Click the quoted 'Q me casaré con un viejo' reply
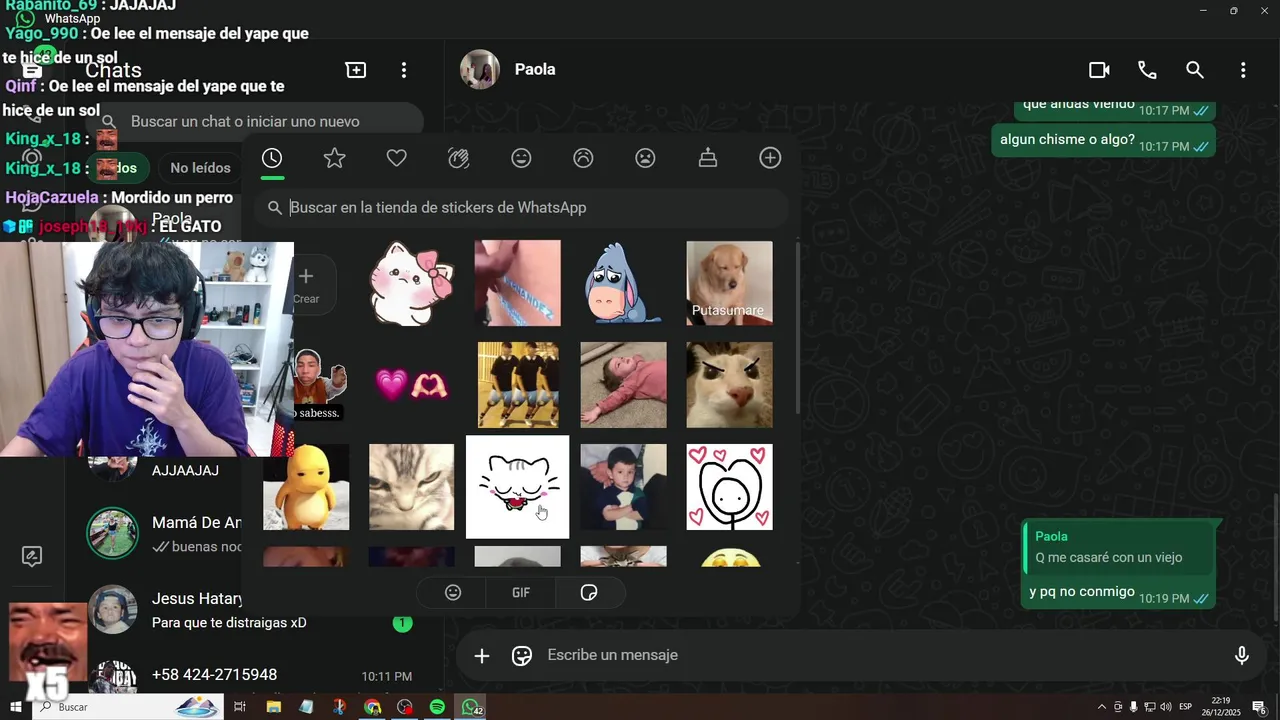Image resolution: width=1280 pixels, height=720 pixels. (1119, 548)
